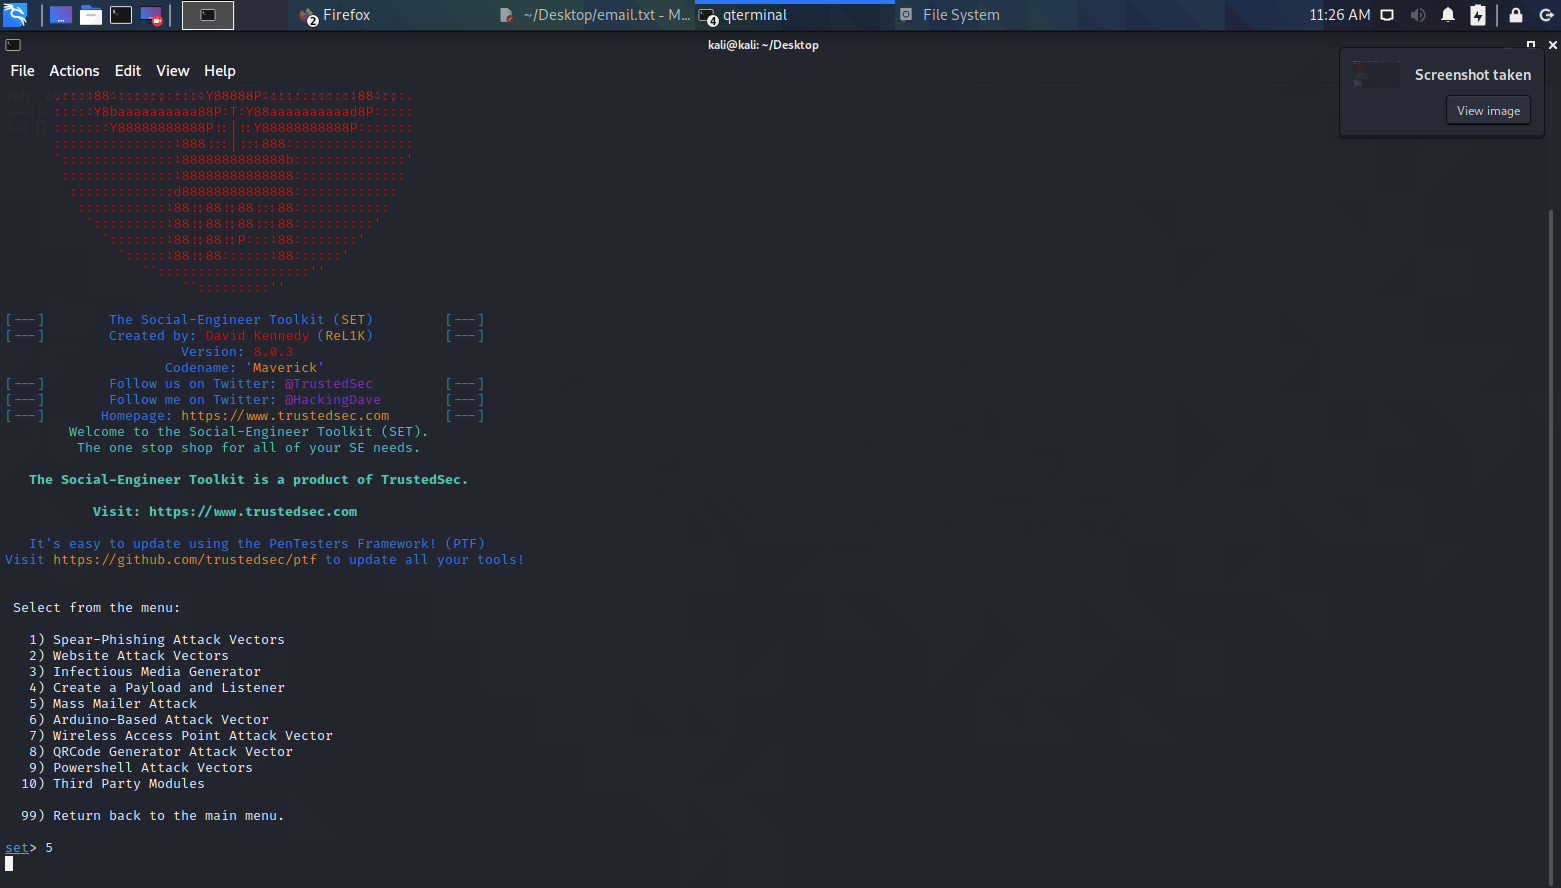
Task: Click The Social-Engineer Toolkit (SET) title line
Action: point(241,320)
